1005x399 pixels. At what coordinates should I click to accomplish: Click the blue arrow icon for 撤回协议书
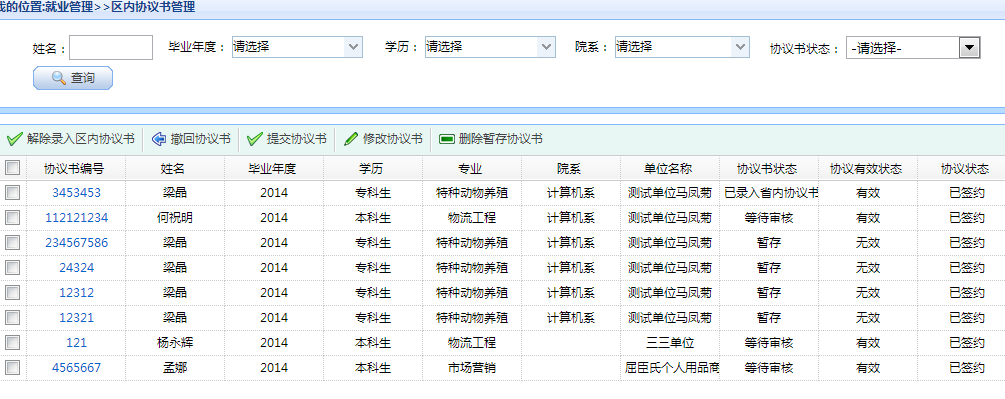pyautogui.click(x=159, y=139)
